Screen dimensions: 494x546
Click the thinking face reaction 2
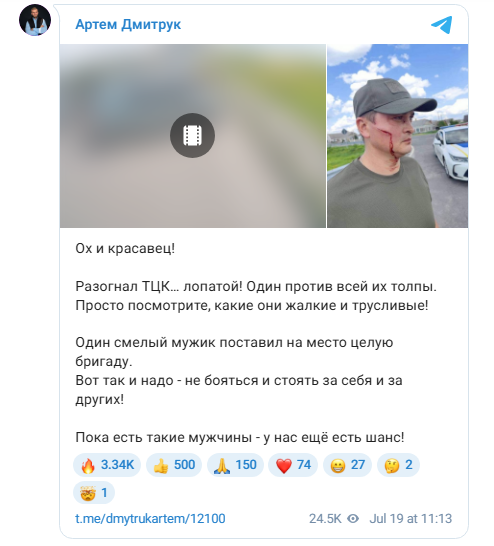pos(398,465)
